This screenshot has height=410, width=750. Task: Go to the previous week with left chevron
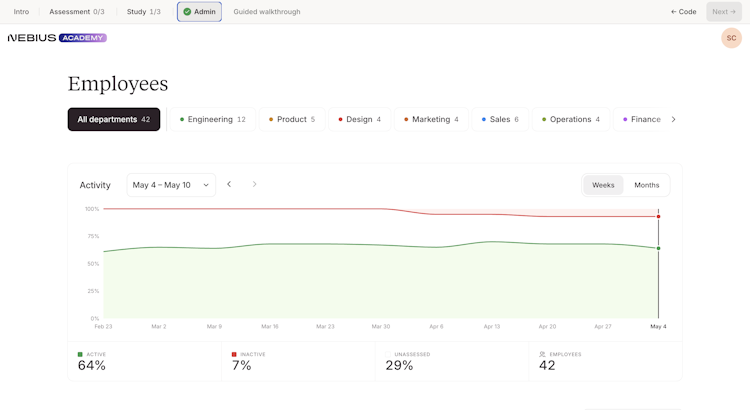pos(229,184)
